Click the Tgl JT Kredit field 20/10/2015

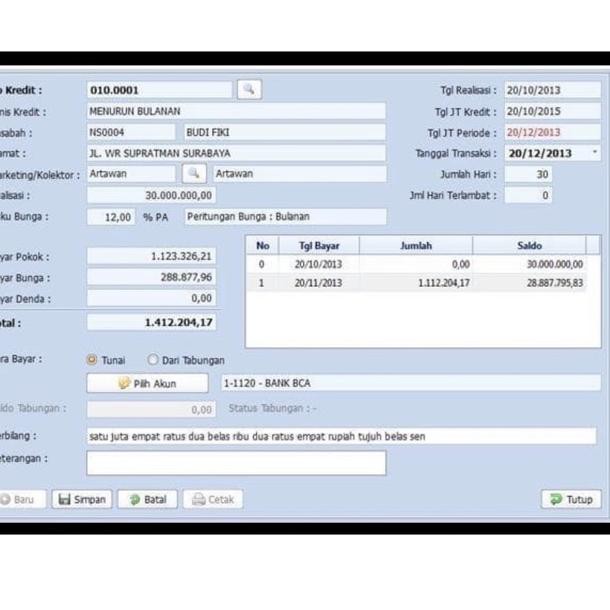[553, 111]
